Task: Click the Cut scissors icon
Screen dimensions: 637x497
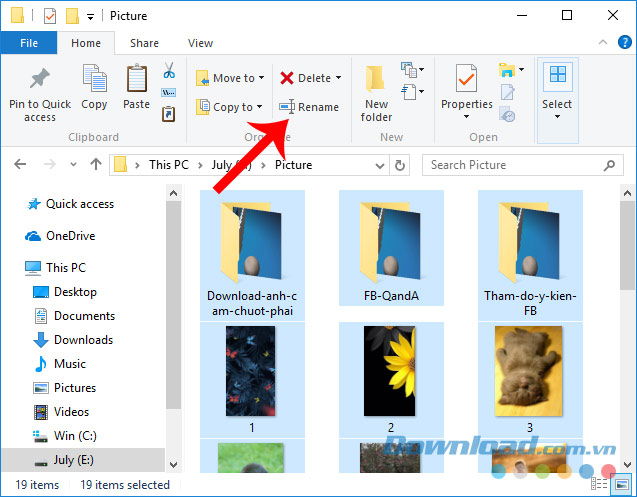Action: click(x=169, y=70)
